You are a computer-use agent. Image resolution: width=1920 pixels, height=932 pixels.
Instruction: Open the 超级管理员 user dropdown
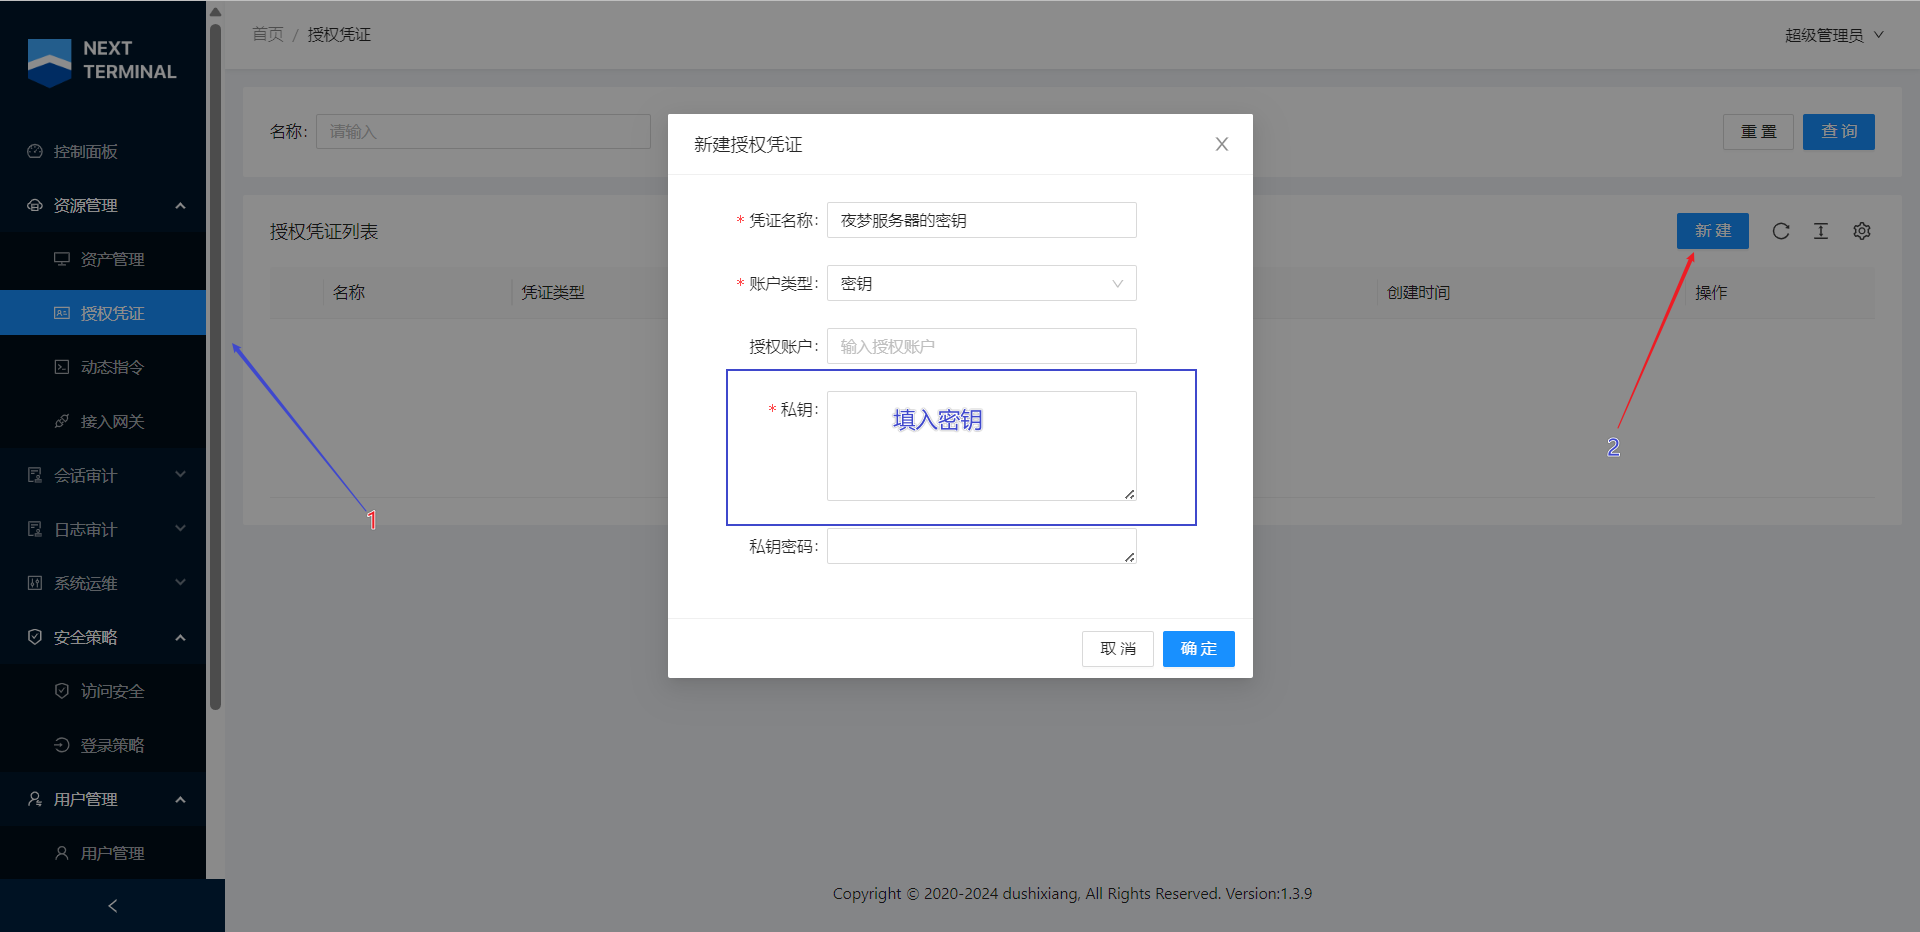[1833, 35]
